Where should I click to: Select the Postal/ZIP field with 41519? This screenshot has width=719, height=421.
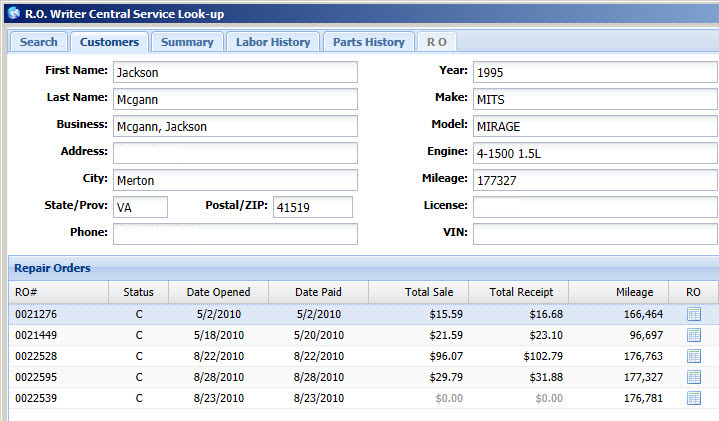coord(312,207)
